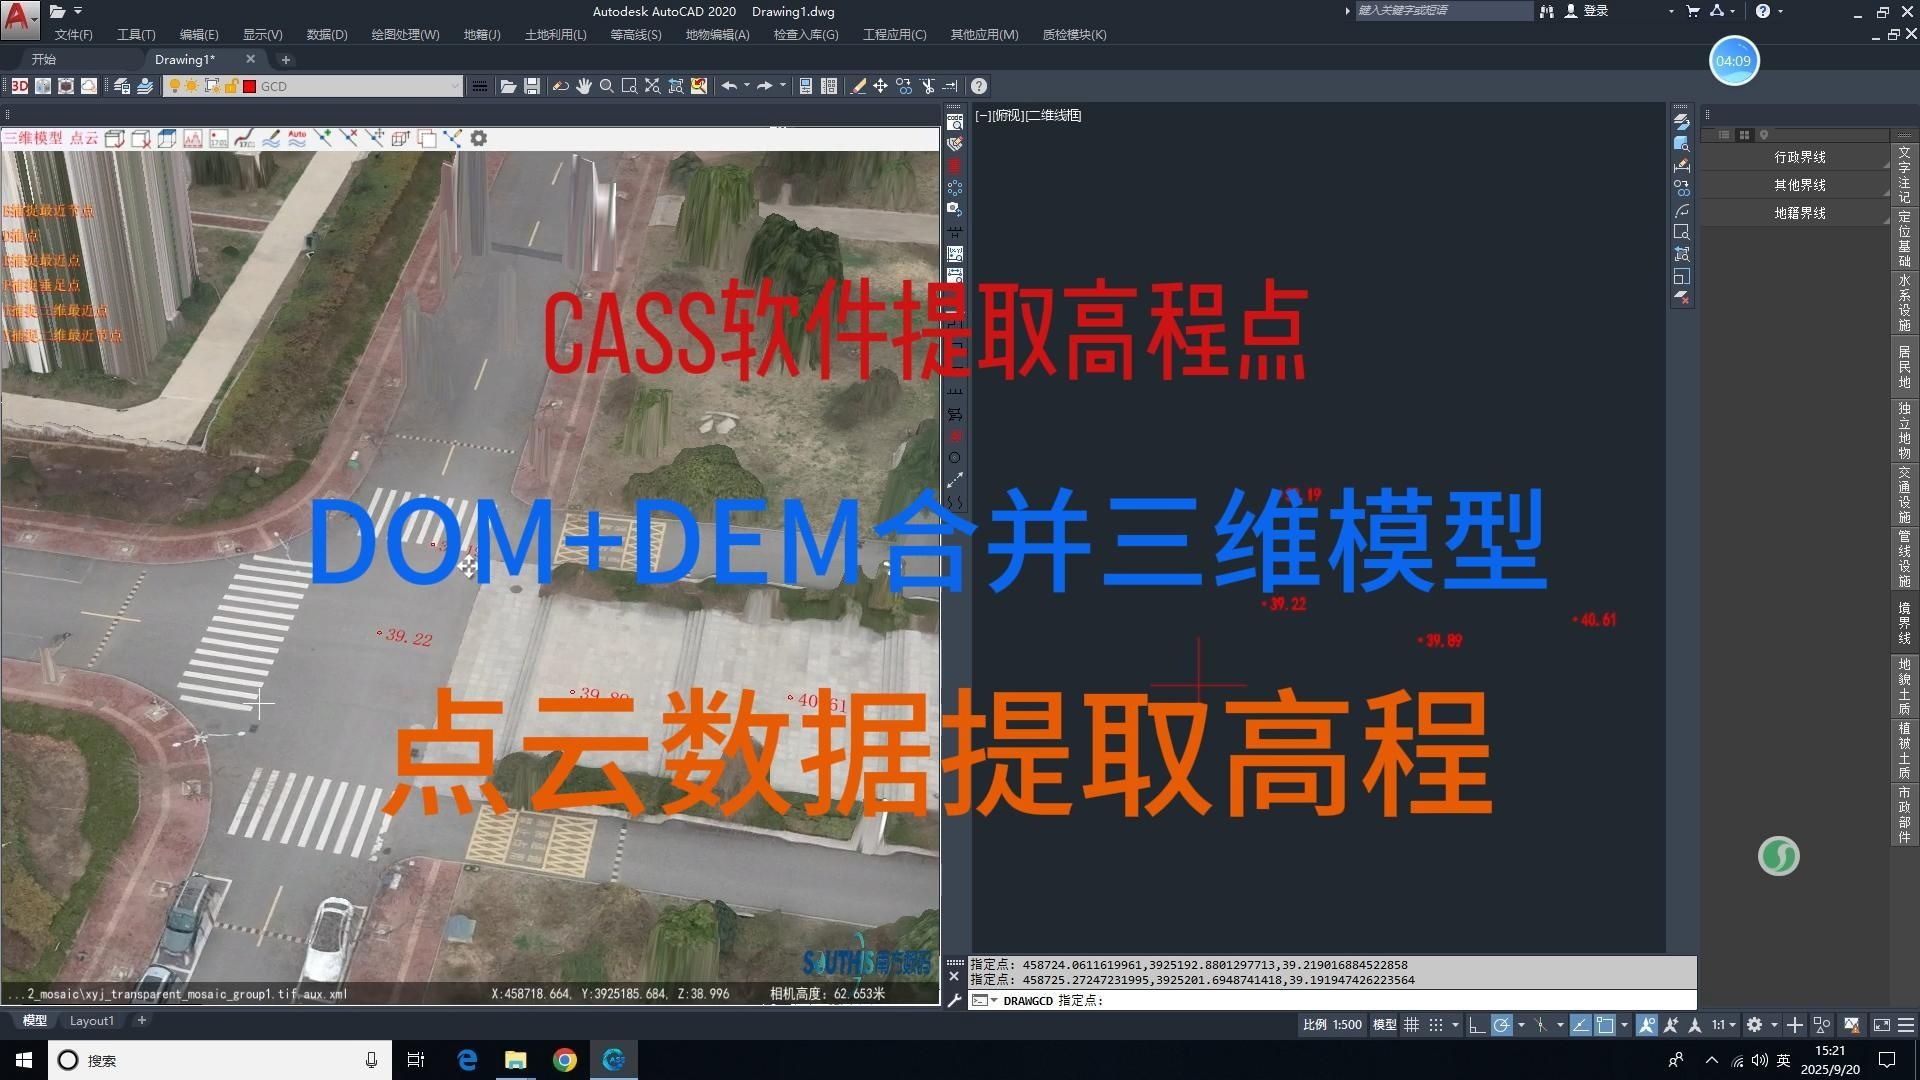Click the Erase icon in the right side toolbar

pyautogui.click(x=1683, y=297)
